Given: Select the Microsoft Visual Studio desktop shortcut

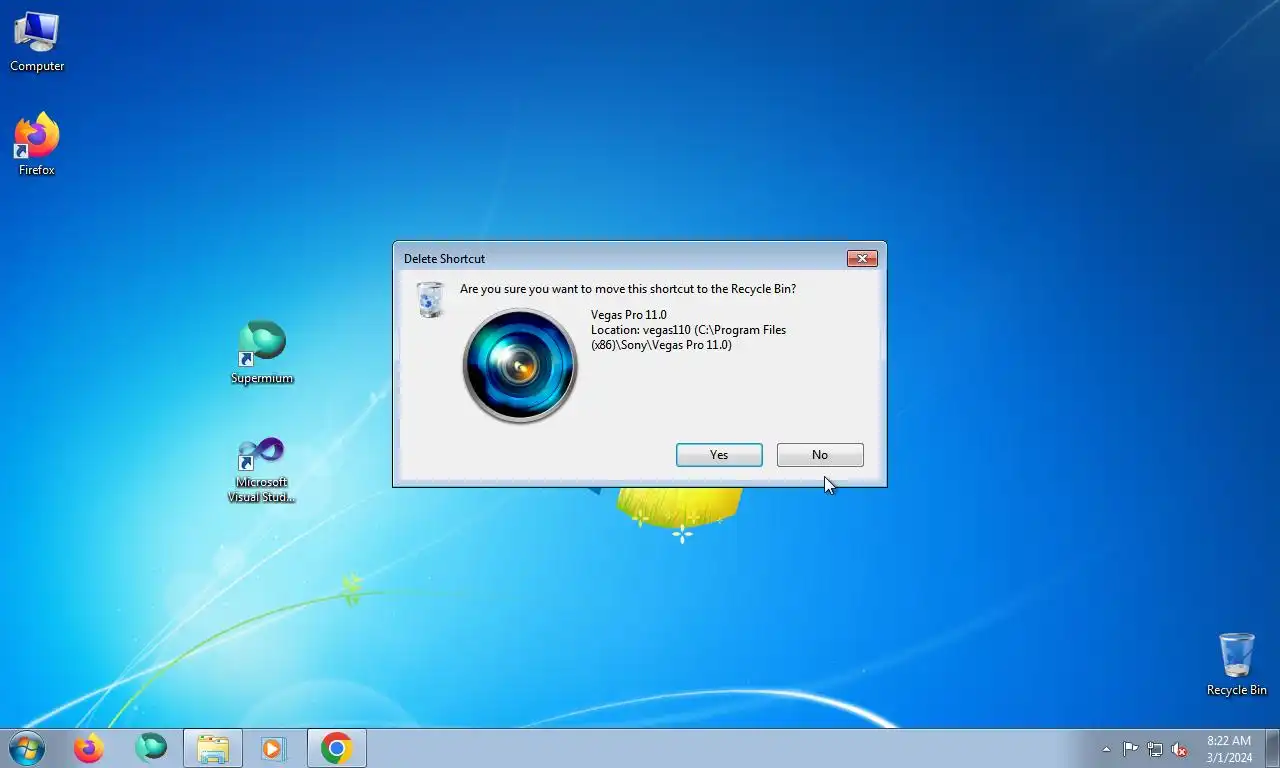Looking at the screenshot, I should 262,470.
